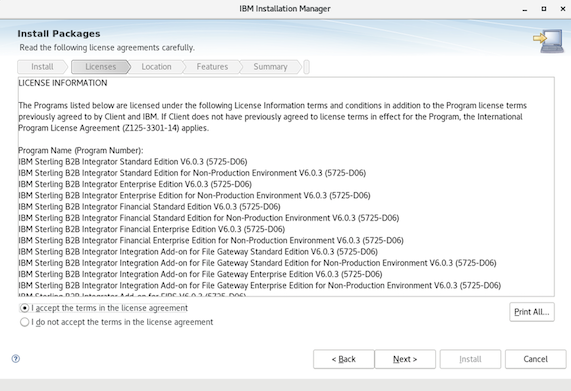Click the greyed-out Install button
Viewport: 571px width, 391px height.
coord(470,359)
